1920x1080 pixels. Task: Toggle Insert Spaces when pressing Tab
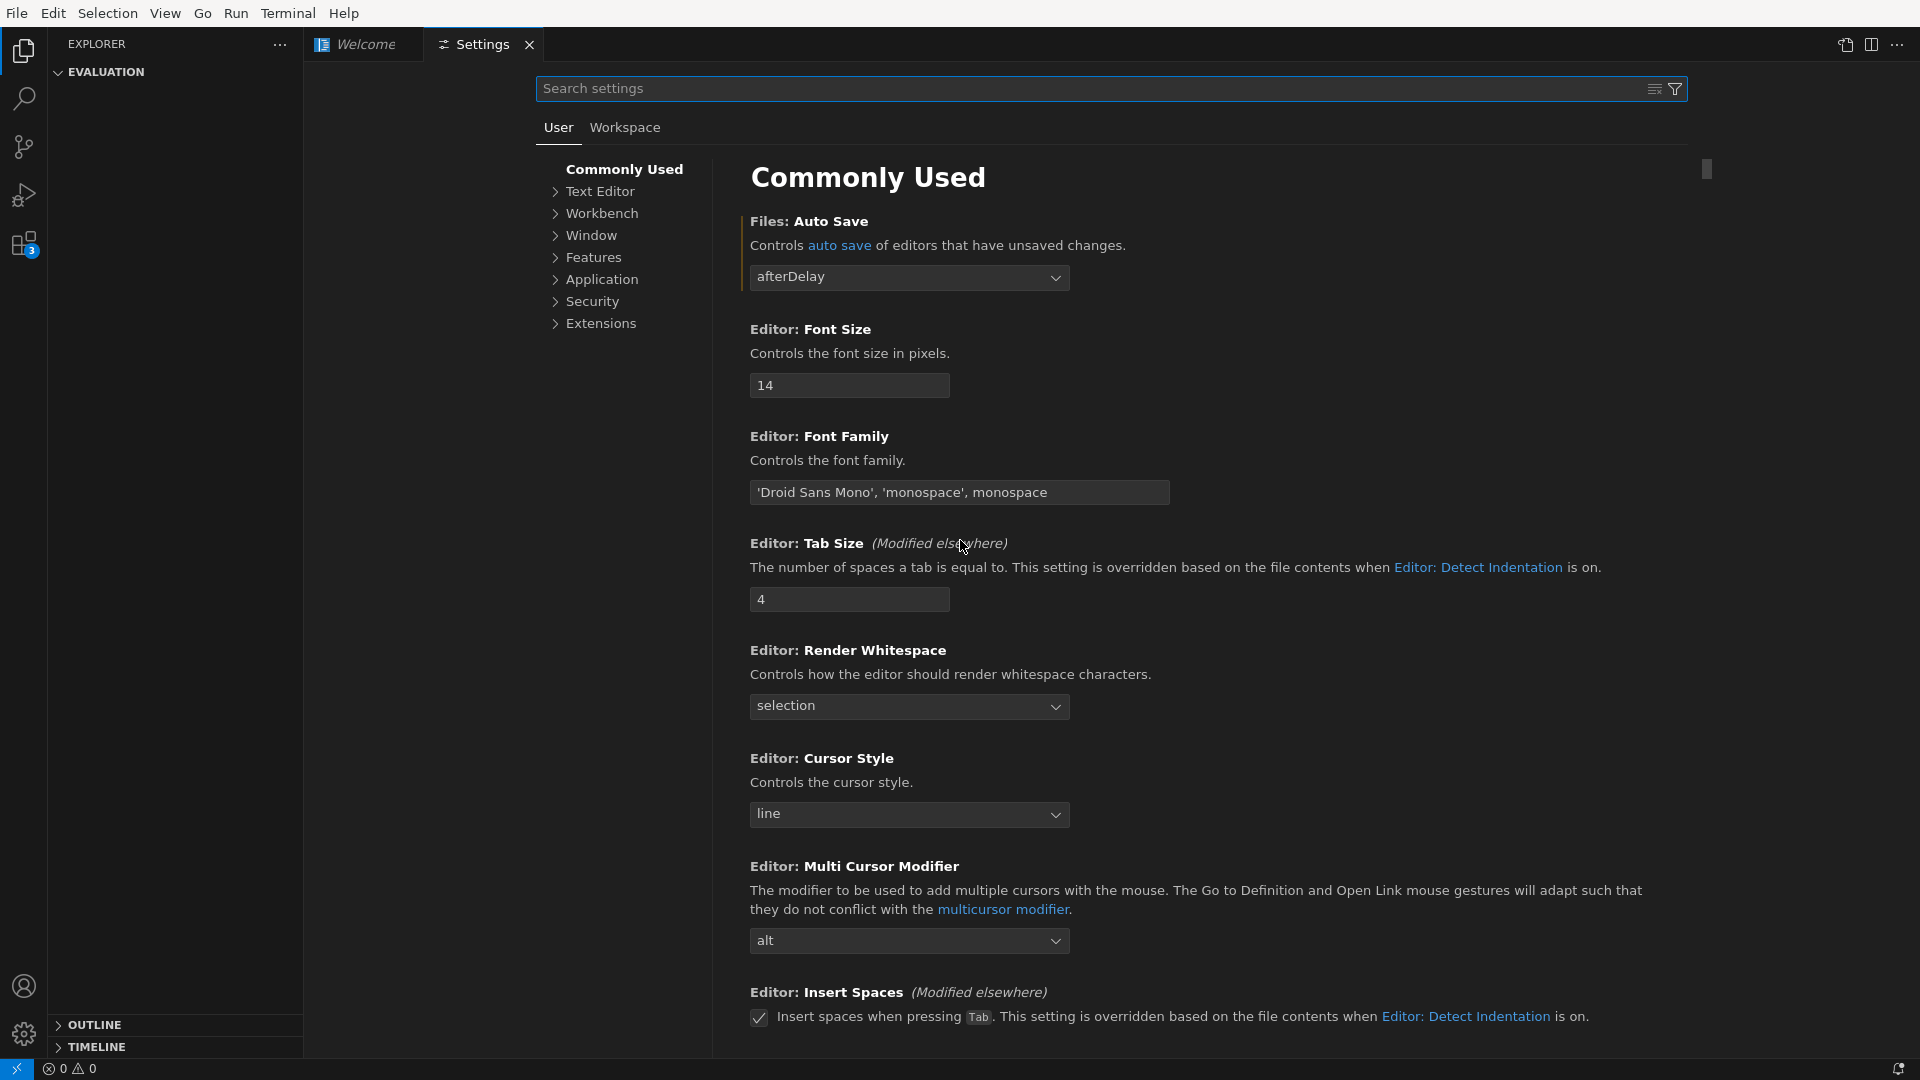coord(760,1017)
